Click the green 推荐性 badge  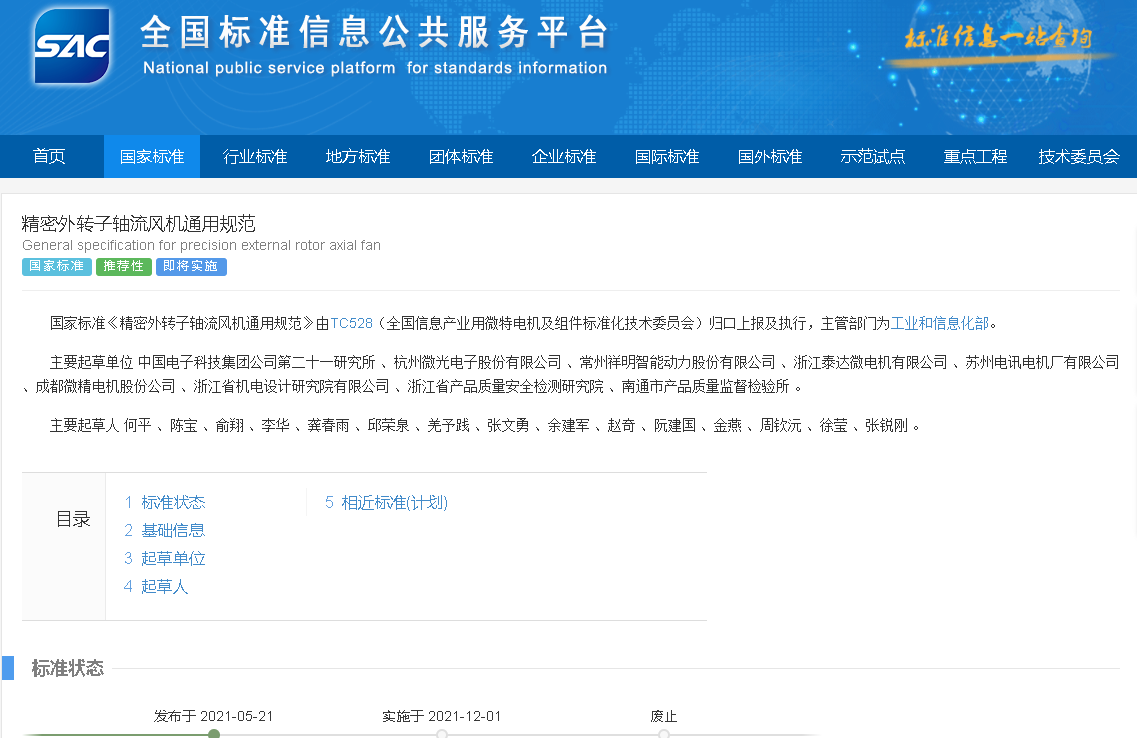[x=123, y=266]
